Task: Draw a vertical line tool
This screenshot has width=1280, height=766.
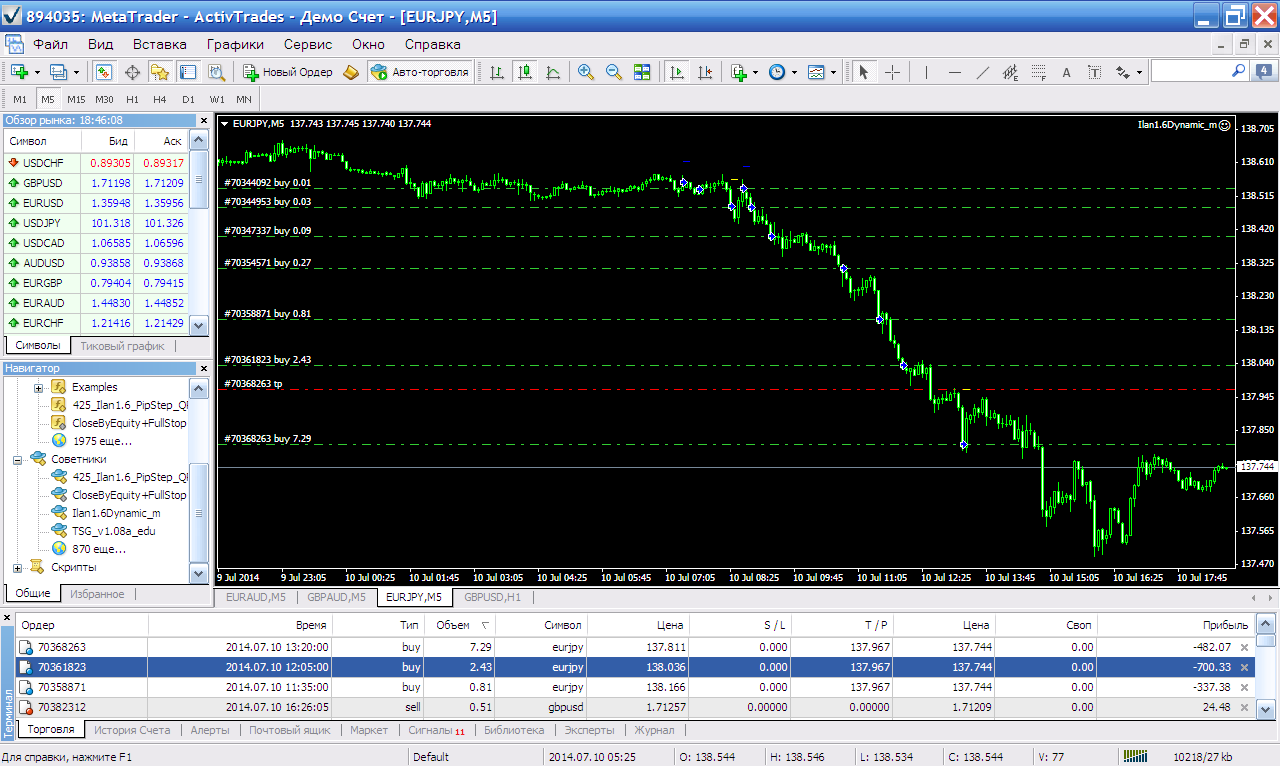Action: pyautogui.click(x=926, y=72)
